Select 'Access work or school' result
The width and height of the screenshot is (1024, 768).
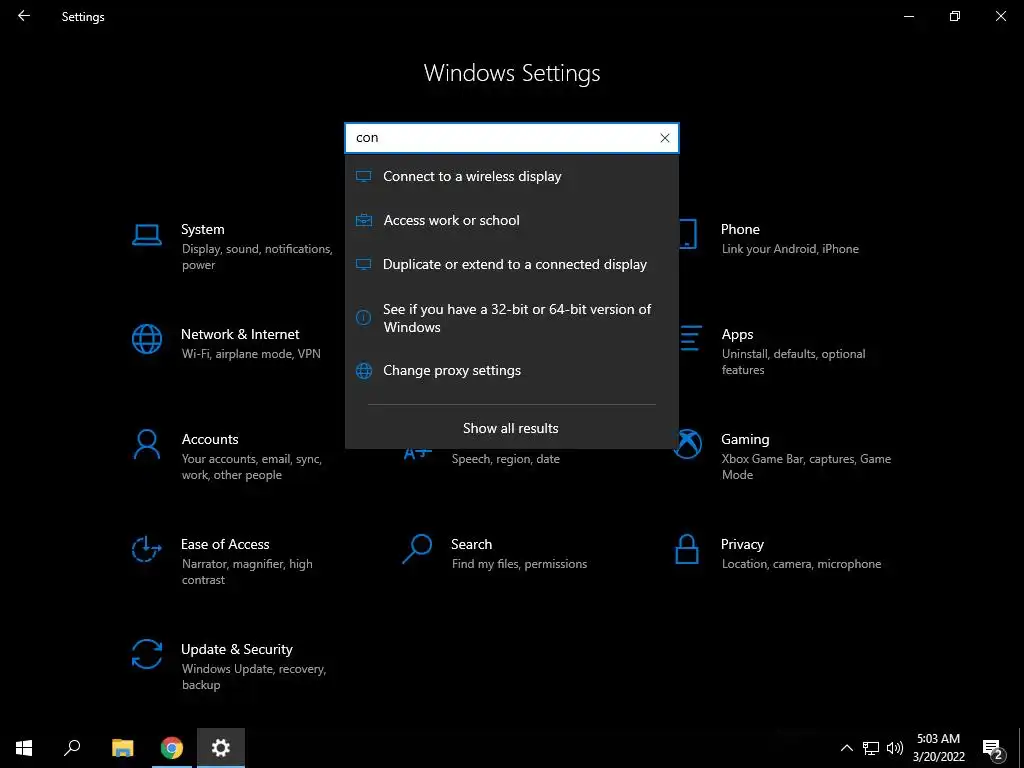pos(511,220)
